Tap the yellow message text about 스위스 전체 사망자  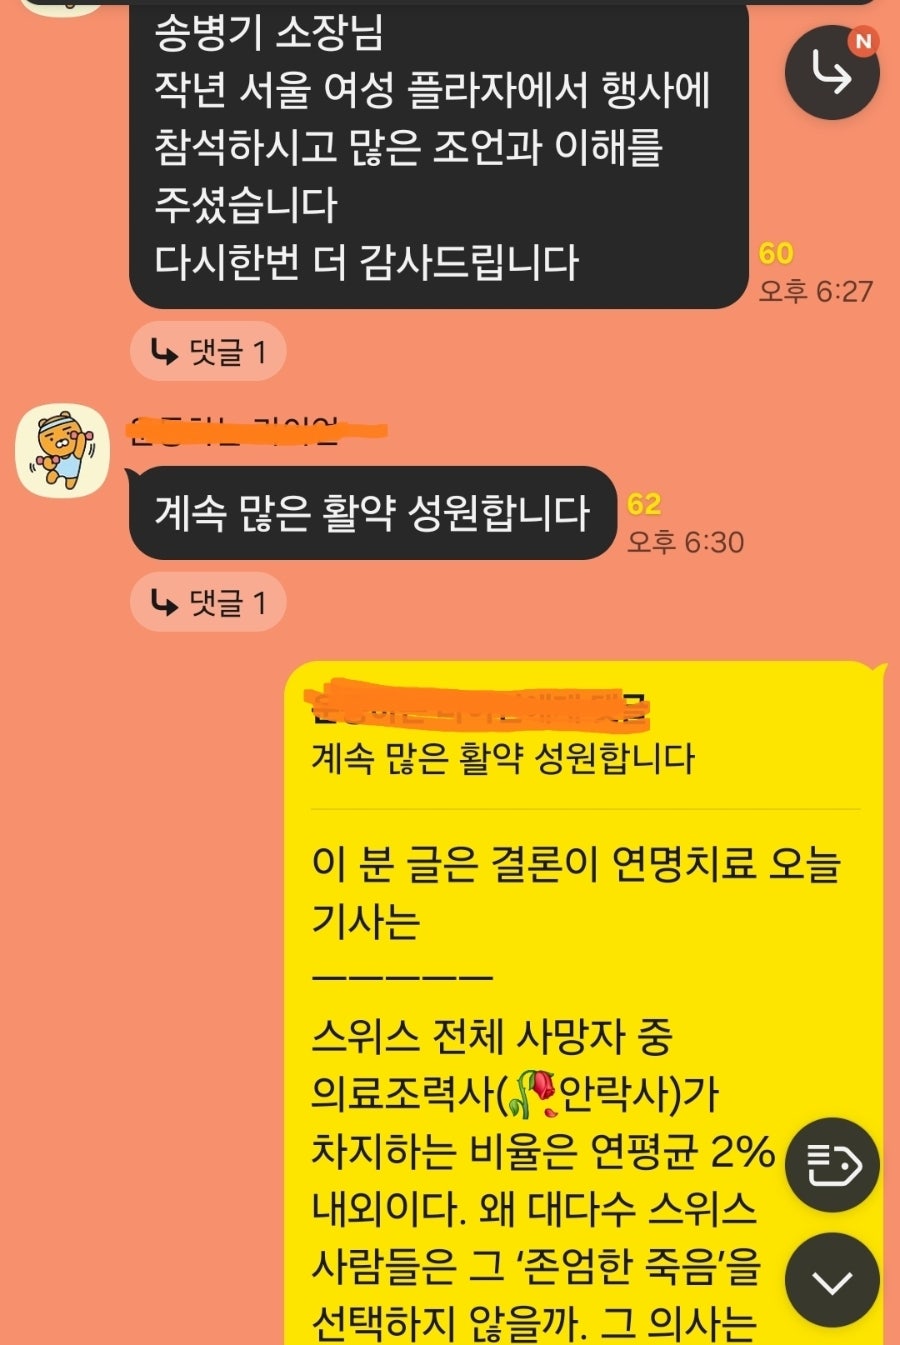(540, 1180)
